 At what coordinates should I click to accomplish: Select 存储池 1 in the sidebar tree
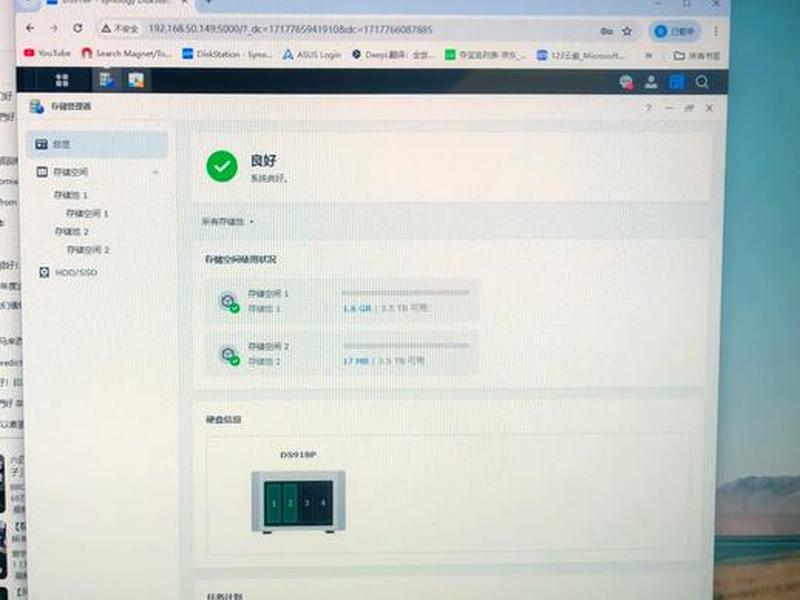pos(71,195)
